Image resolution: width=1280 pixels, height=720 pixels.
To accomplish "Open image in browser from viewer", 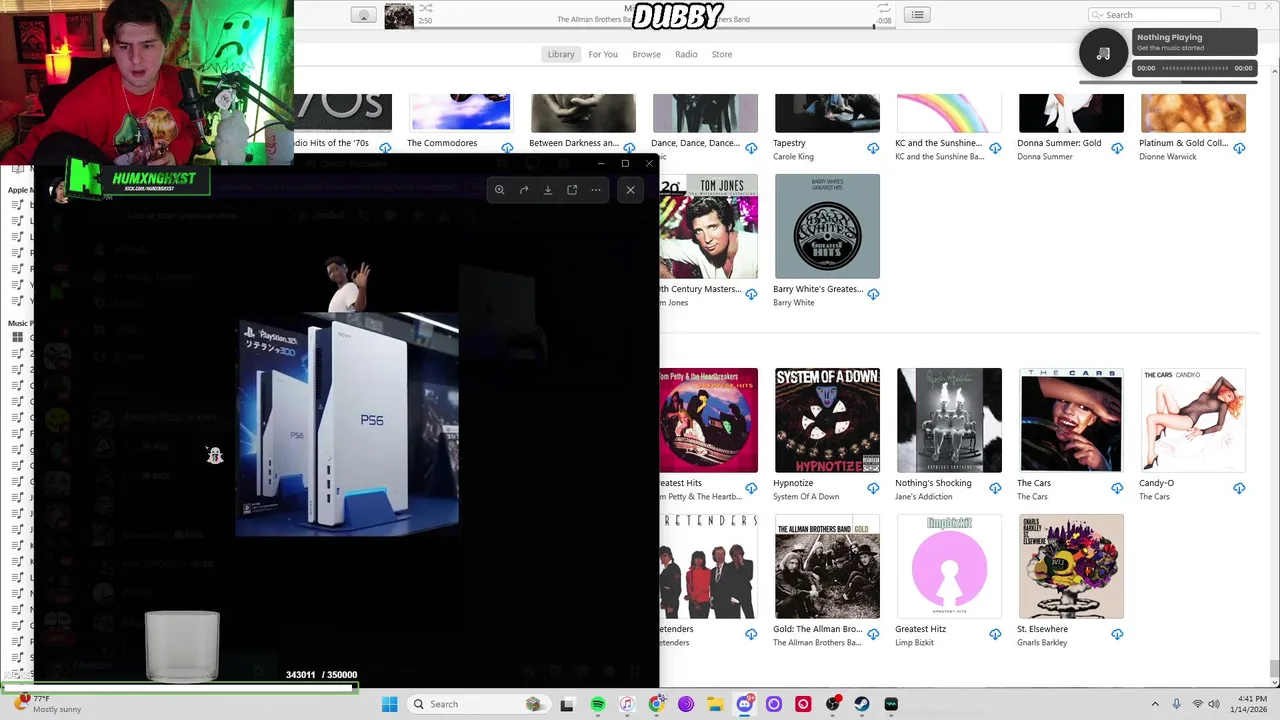I will pos(572,190).
